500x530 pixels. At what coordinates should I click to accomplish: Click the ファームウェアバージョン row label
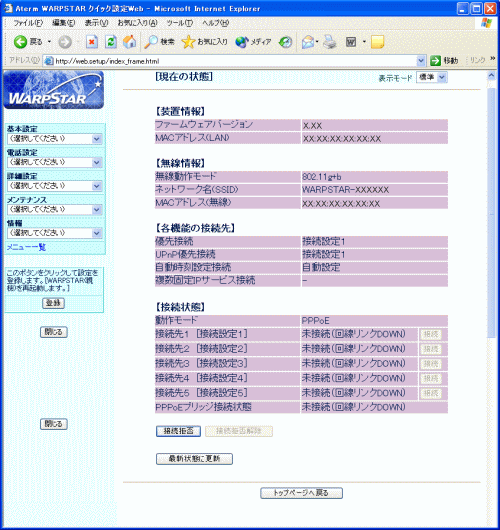[204, 125]
